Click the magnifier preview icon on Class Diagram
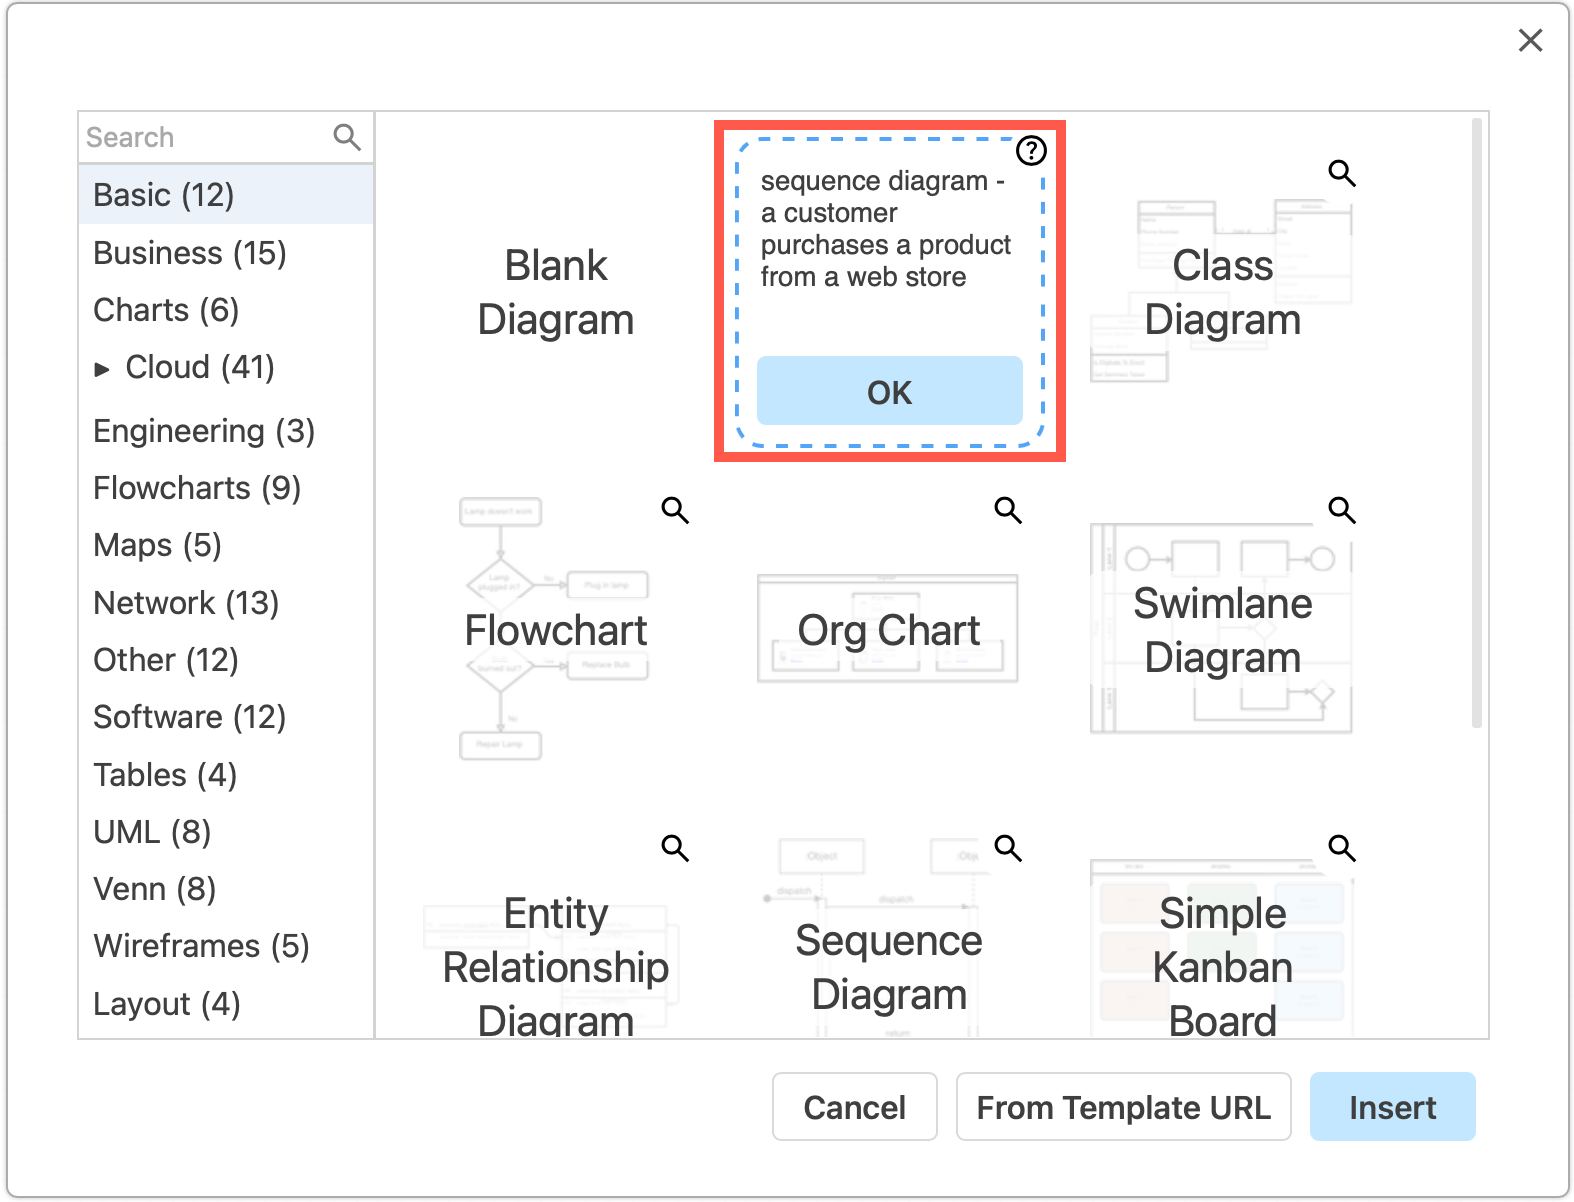 click(x=1342, y=173)
